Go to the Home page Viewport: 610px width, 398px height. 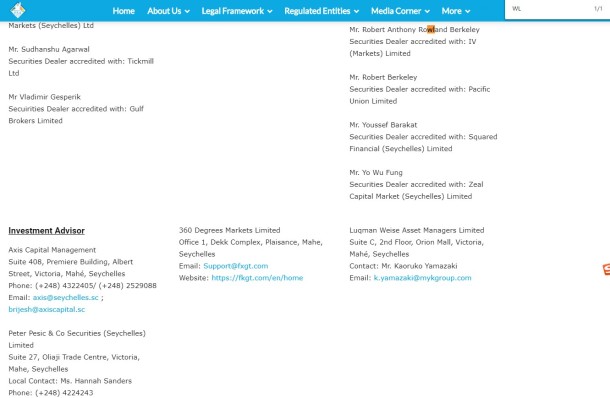tap(123, 11)
